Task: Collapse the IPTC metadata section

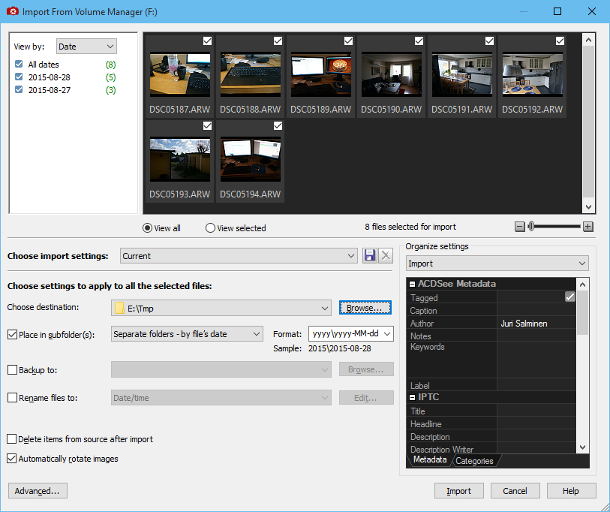Action: [412, 398]
